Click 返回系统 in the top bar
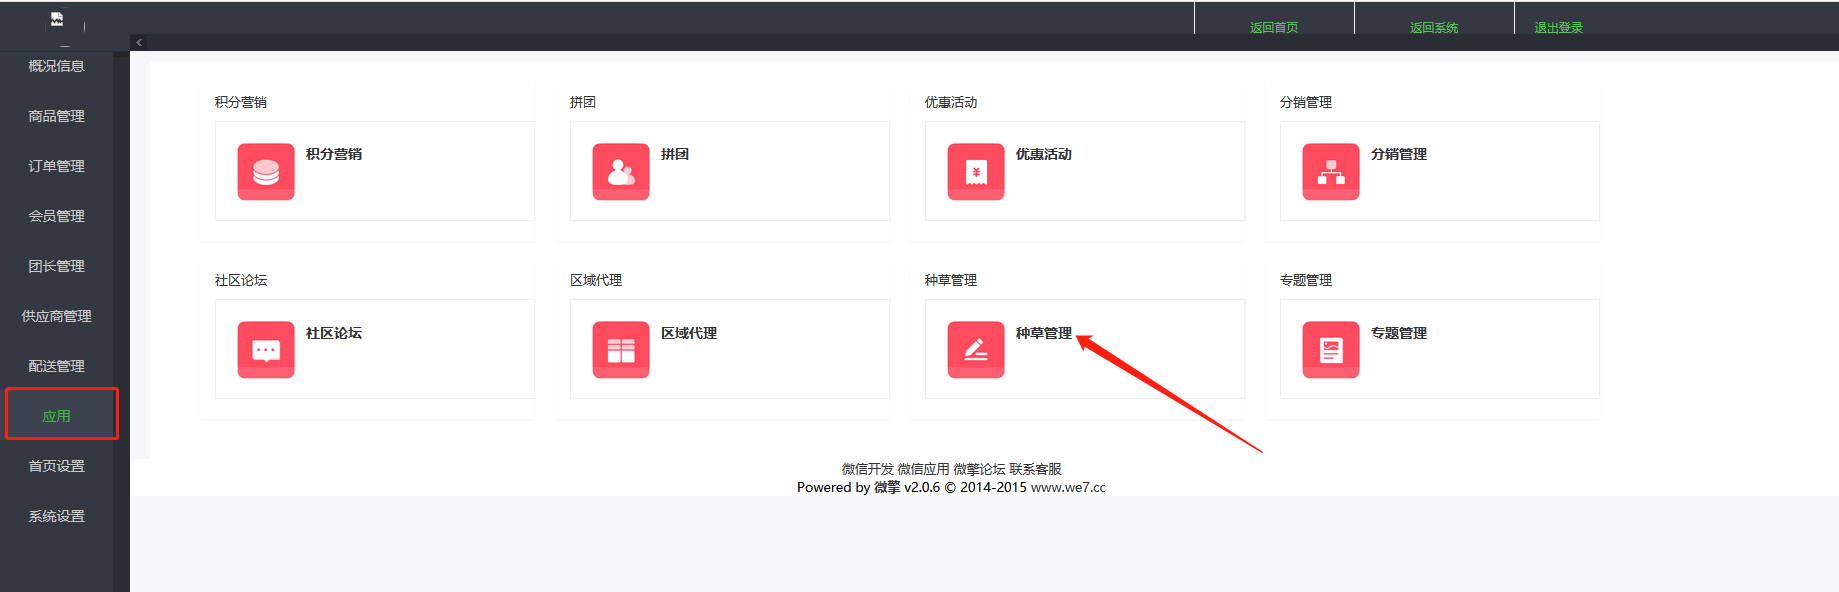The height and width of the screenshot is (592, 1839). [1434, 28]
